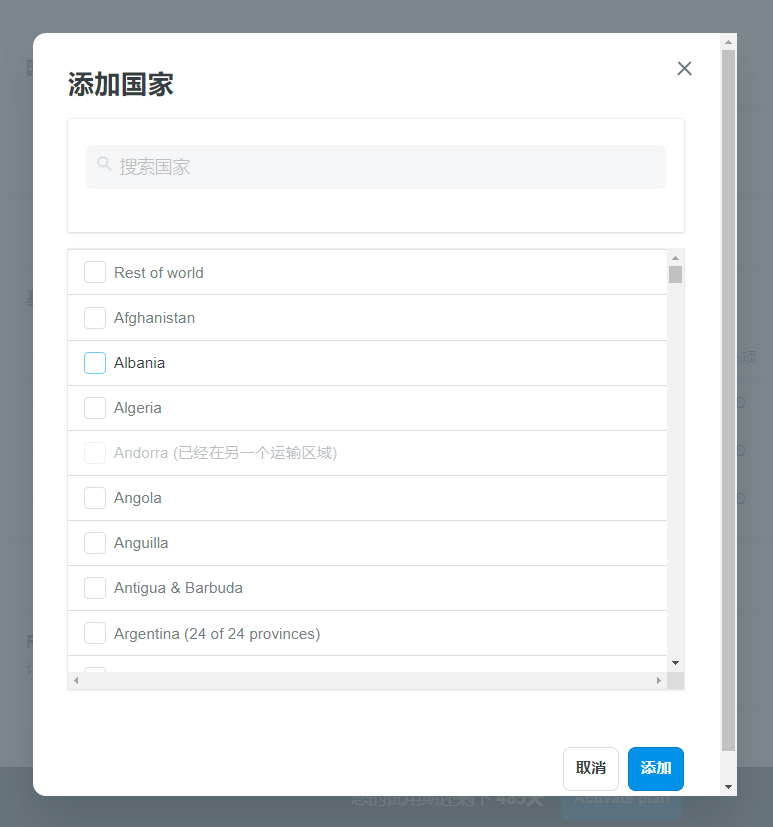The height and width of the screenshot is (827, 773).
Task: Check the Angola country box
Action: pyautogui.click(x=95, y=498)
